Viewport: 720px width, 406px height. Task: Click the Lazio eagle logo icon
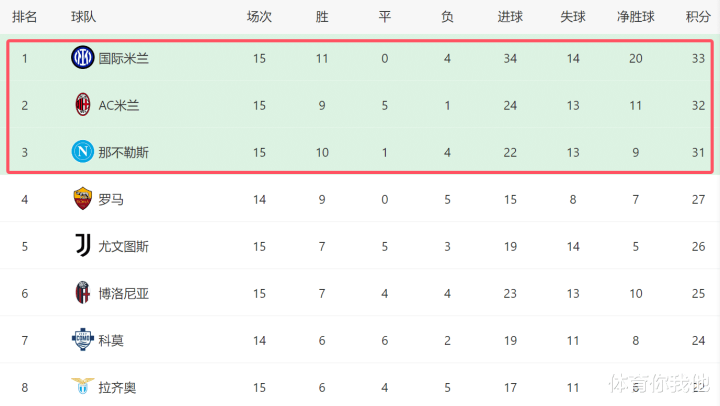click(82, 385)
